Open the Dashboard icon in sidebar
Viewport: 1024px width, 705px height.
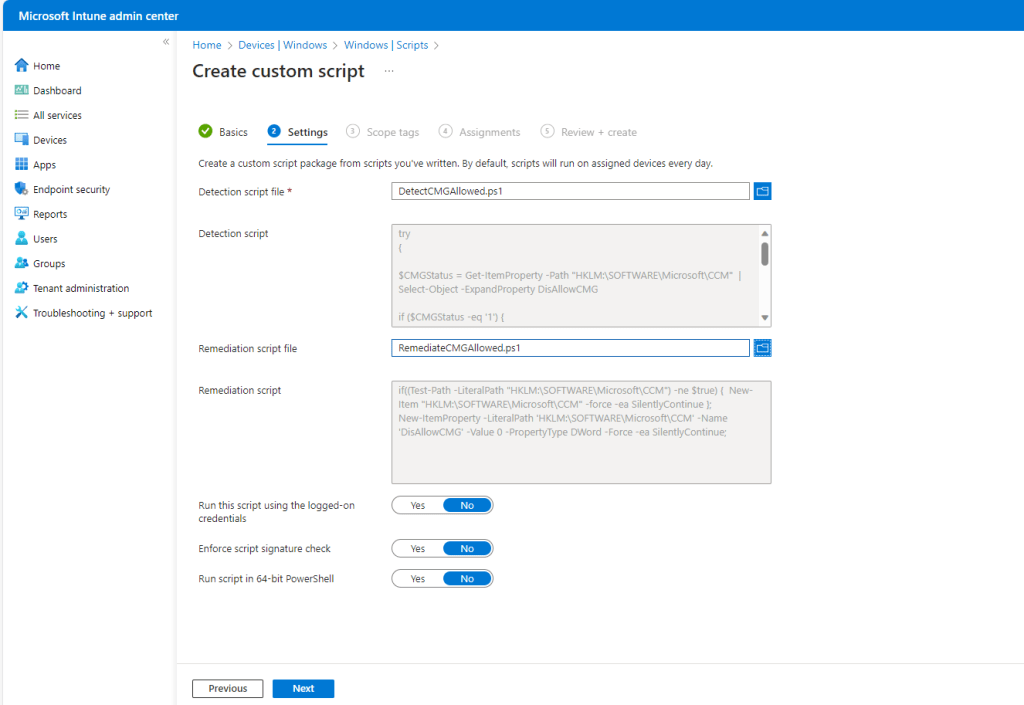click(21, 90)
